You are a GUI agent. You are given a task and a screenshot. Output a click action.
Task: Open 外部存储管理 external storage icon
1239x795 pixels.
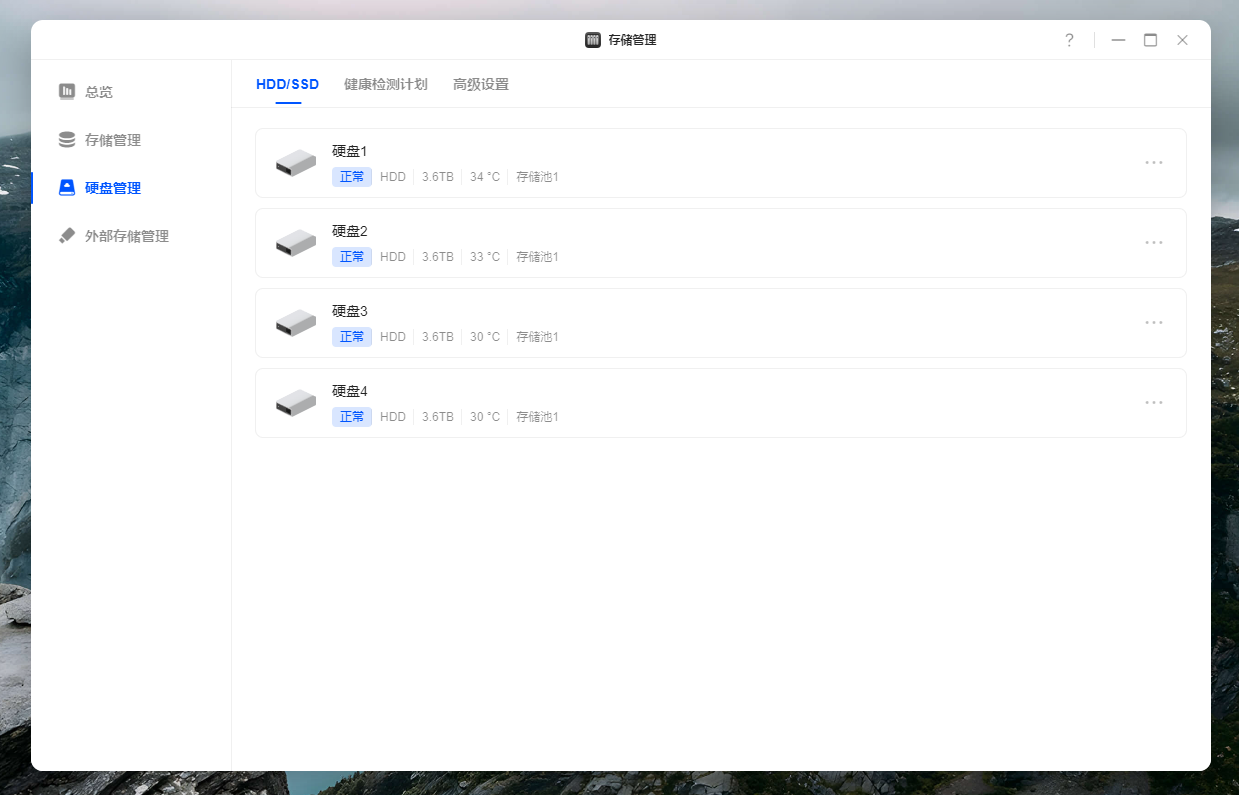coord(67,236)
